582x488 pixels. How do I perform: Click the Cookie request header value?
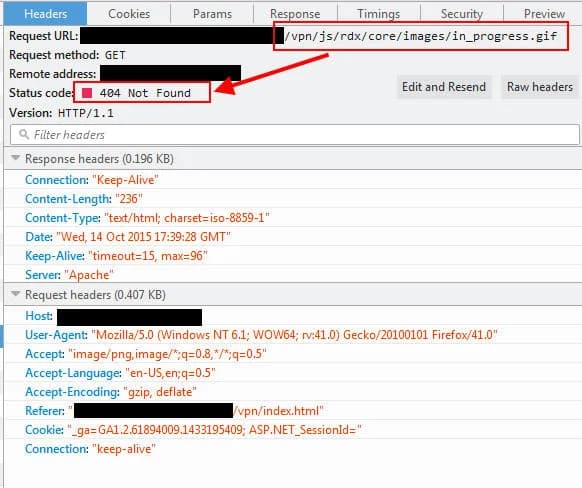(214, 430)
